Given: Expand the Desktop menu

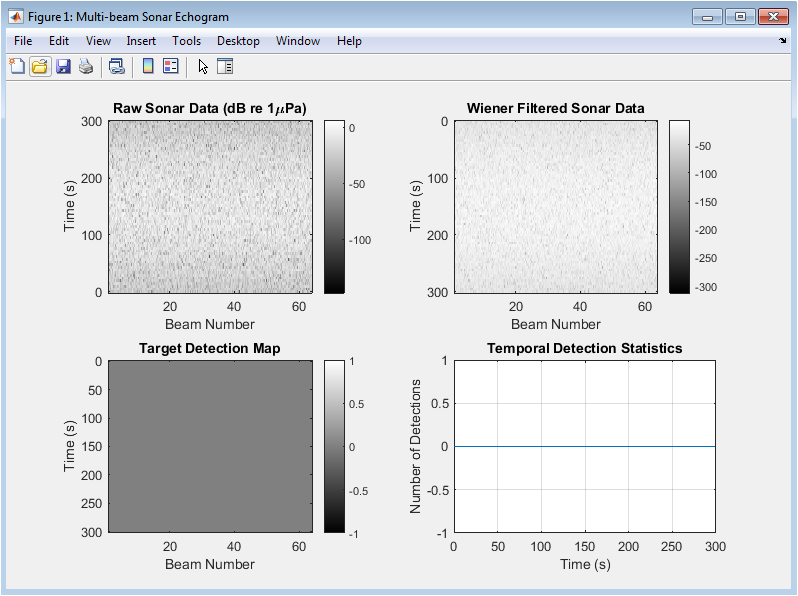Looking at the screenshot, I should pos(238,41).
